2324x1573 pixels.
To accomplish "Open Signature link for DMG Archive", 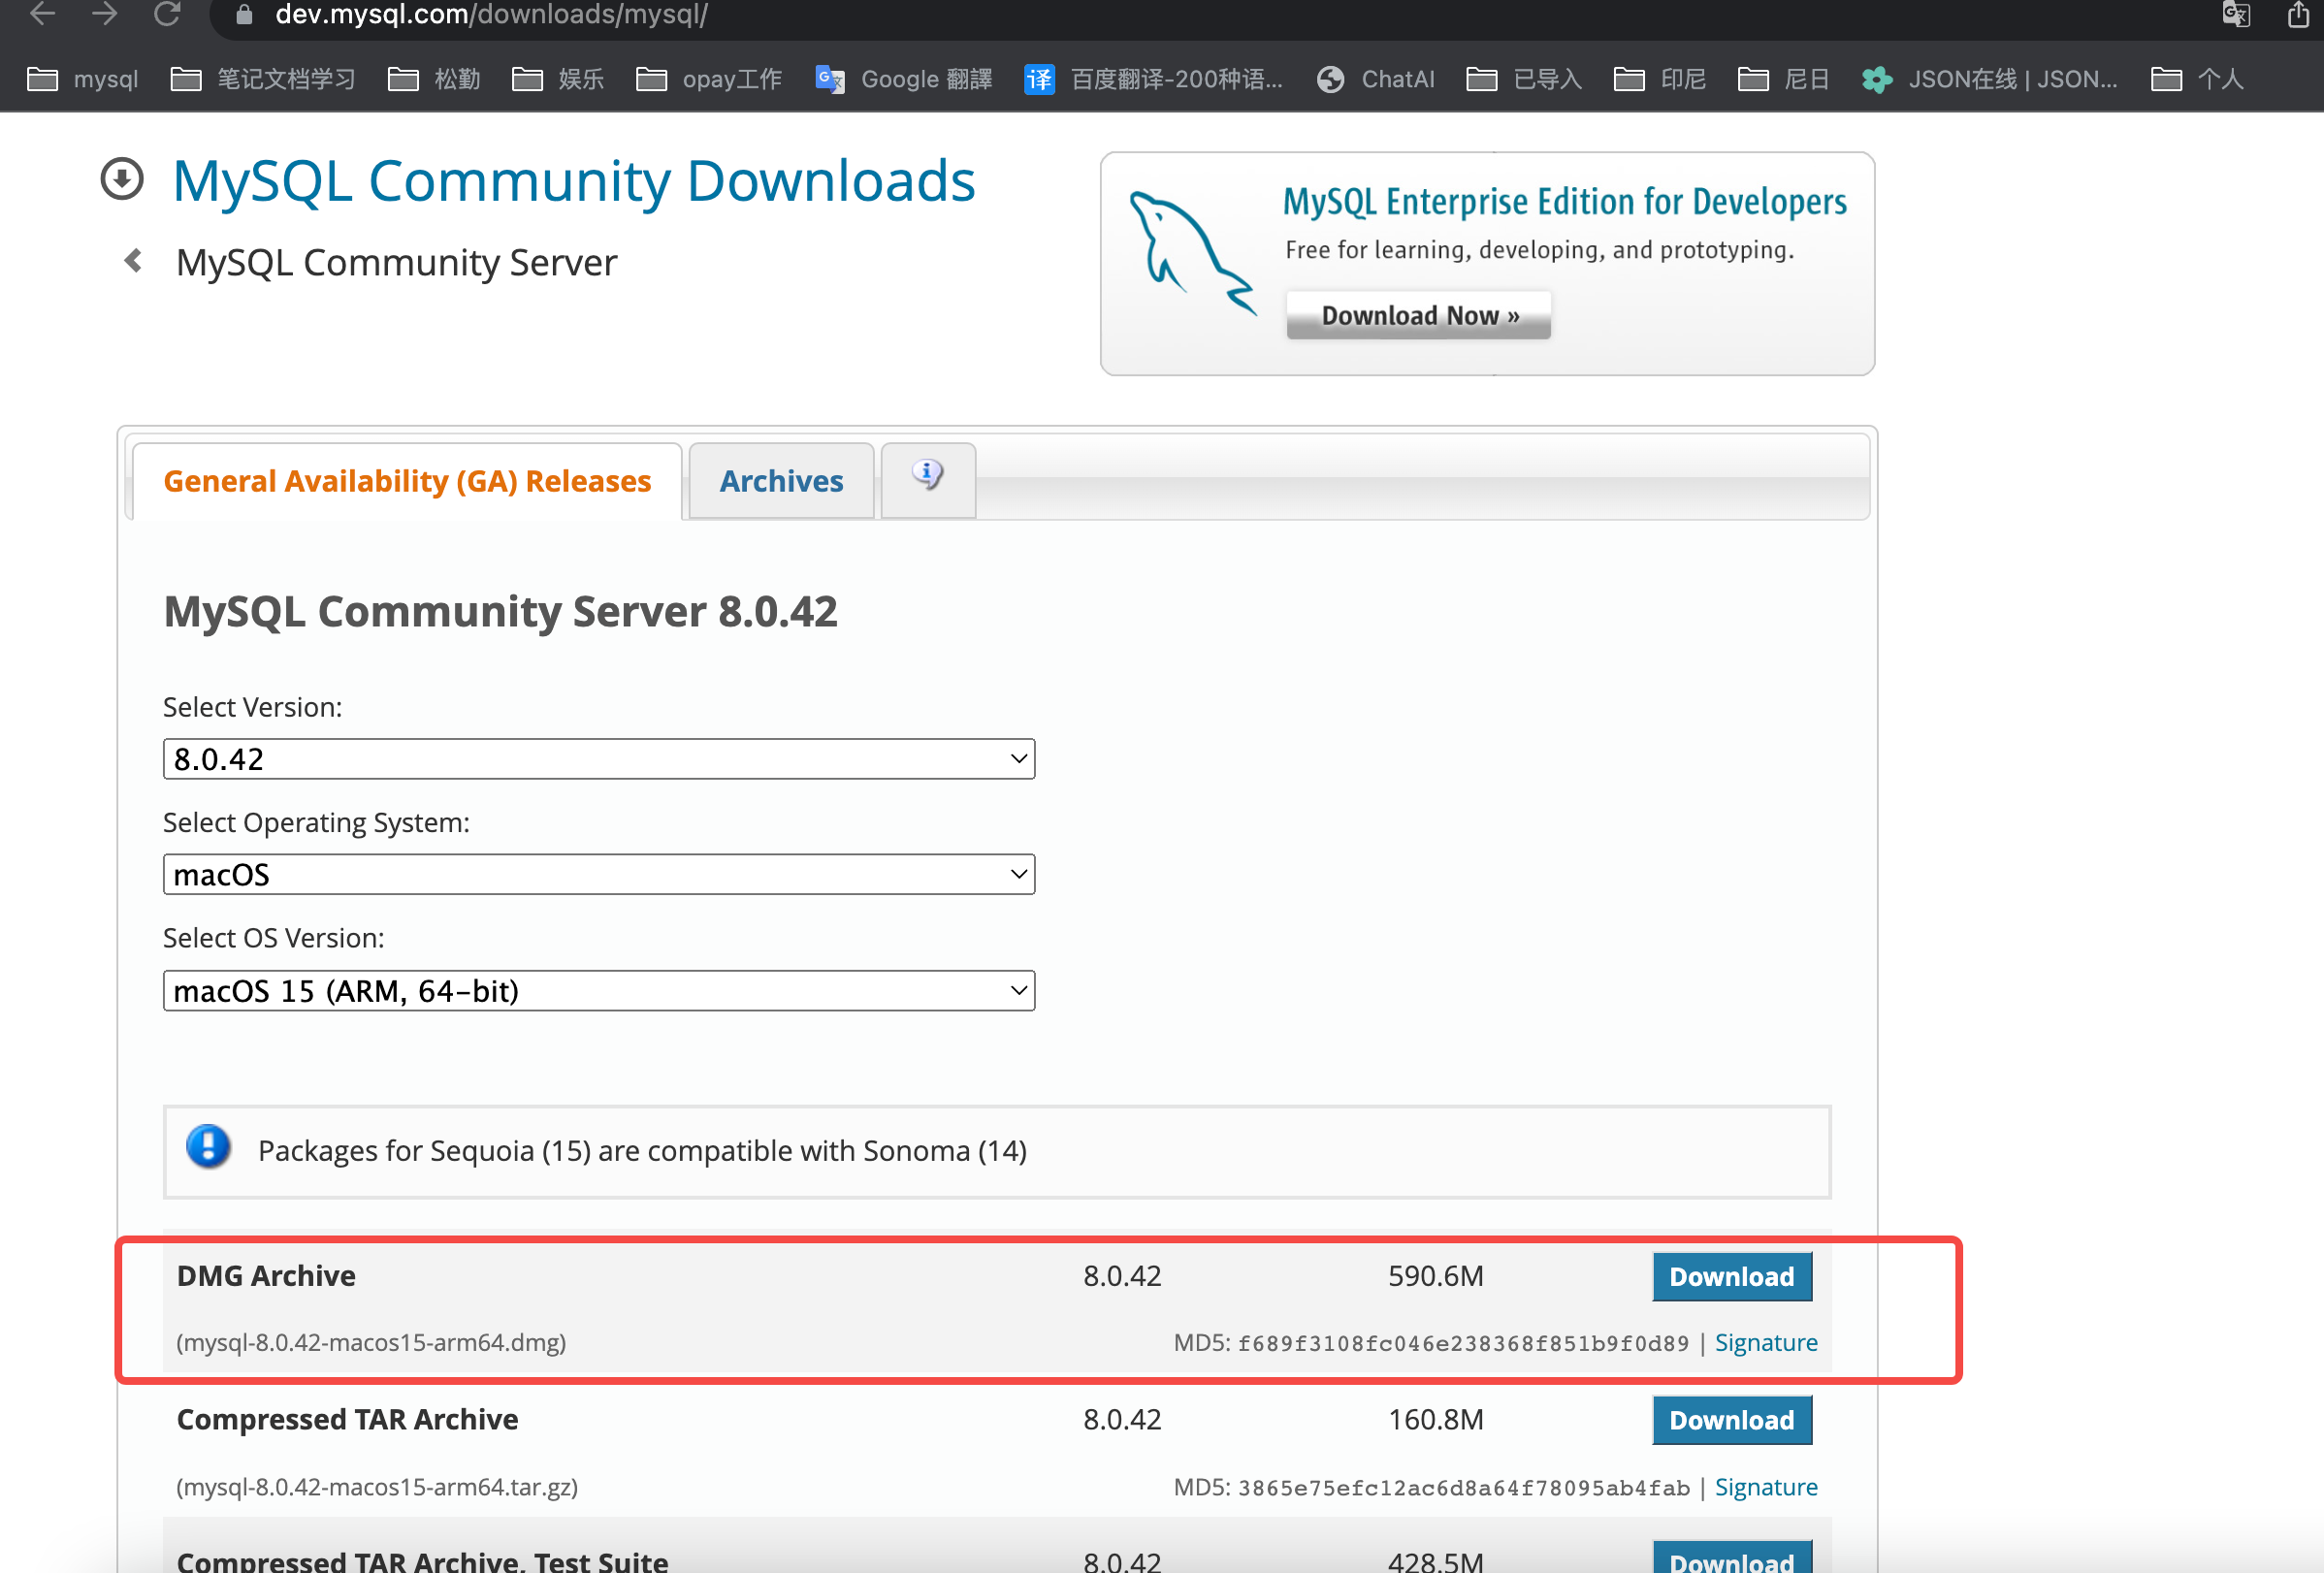I will [1766, 1342].
